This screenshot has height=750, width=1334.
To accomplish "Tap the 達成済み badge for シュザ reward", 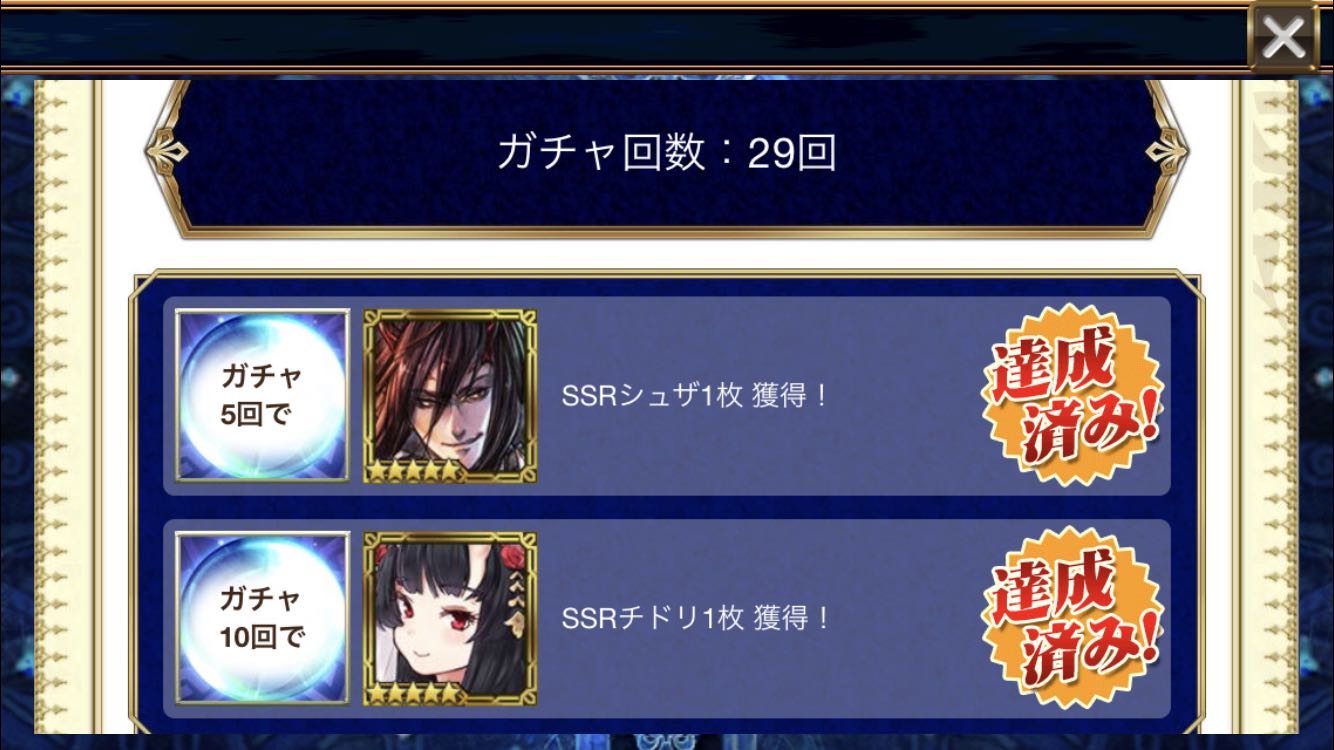I will [1072, 396].
